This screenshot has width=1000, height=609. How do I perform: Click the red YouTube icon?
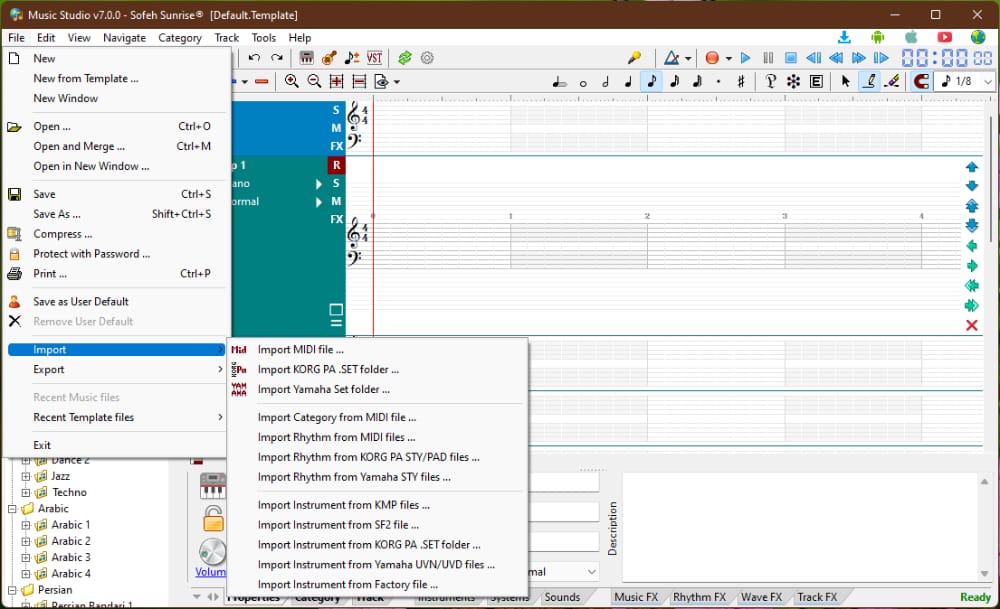[945, 38]
